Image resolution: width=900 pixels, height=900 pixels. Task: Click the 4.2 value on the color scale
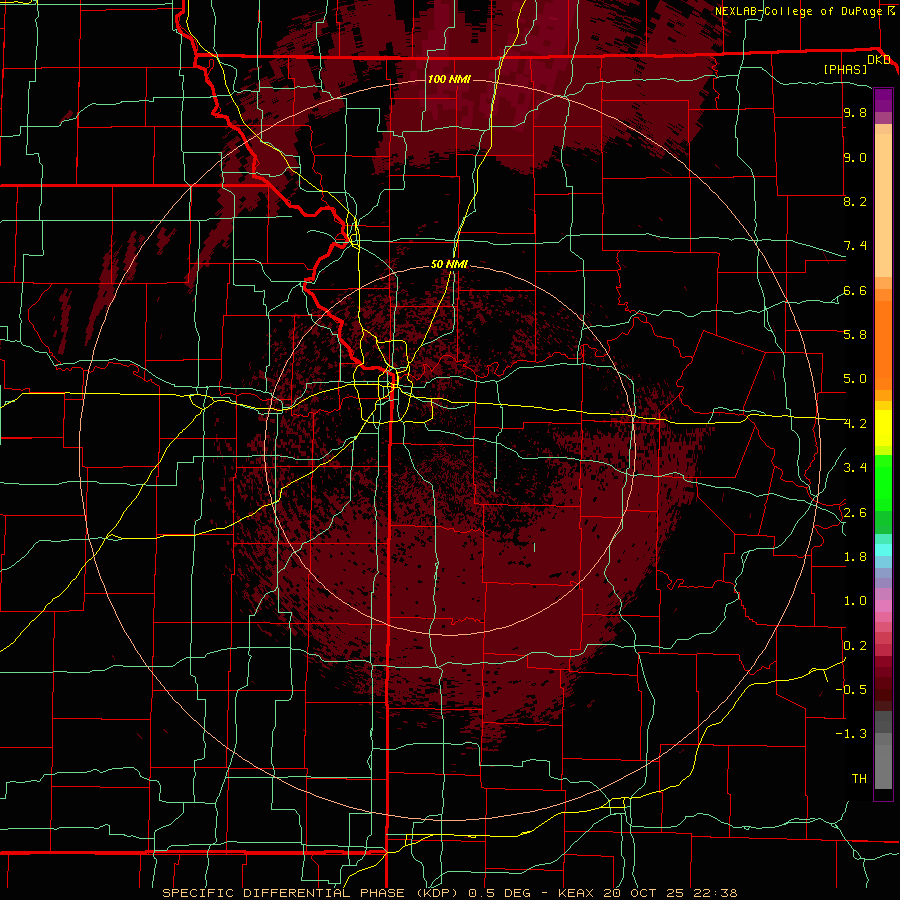855,424
